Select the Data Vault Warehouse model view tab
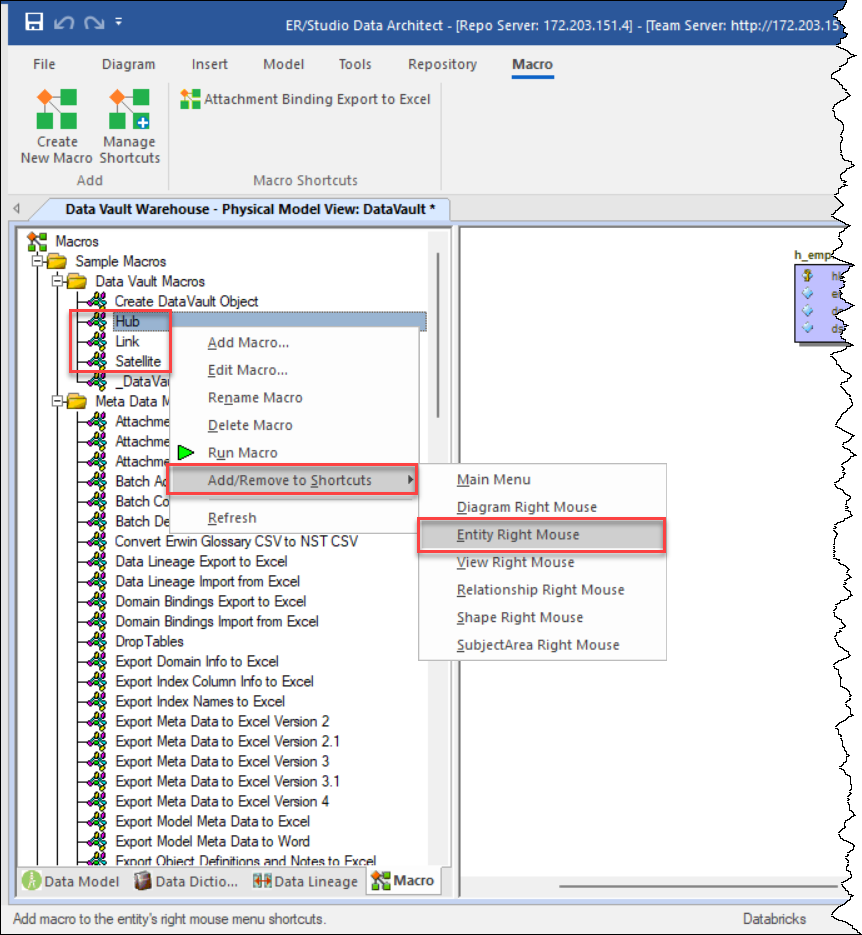862x935 pixels. click(x=250, y=209)
